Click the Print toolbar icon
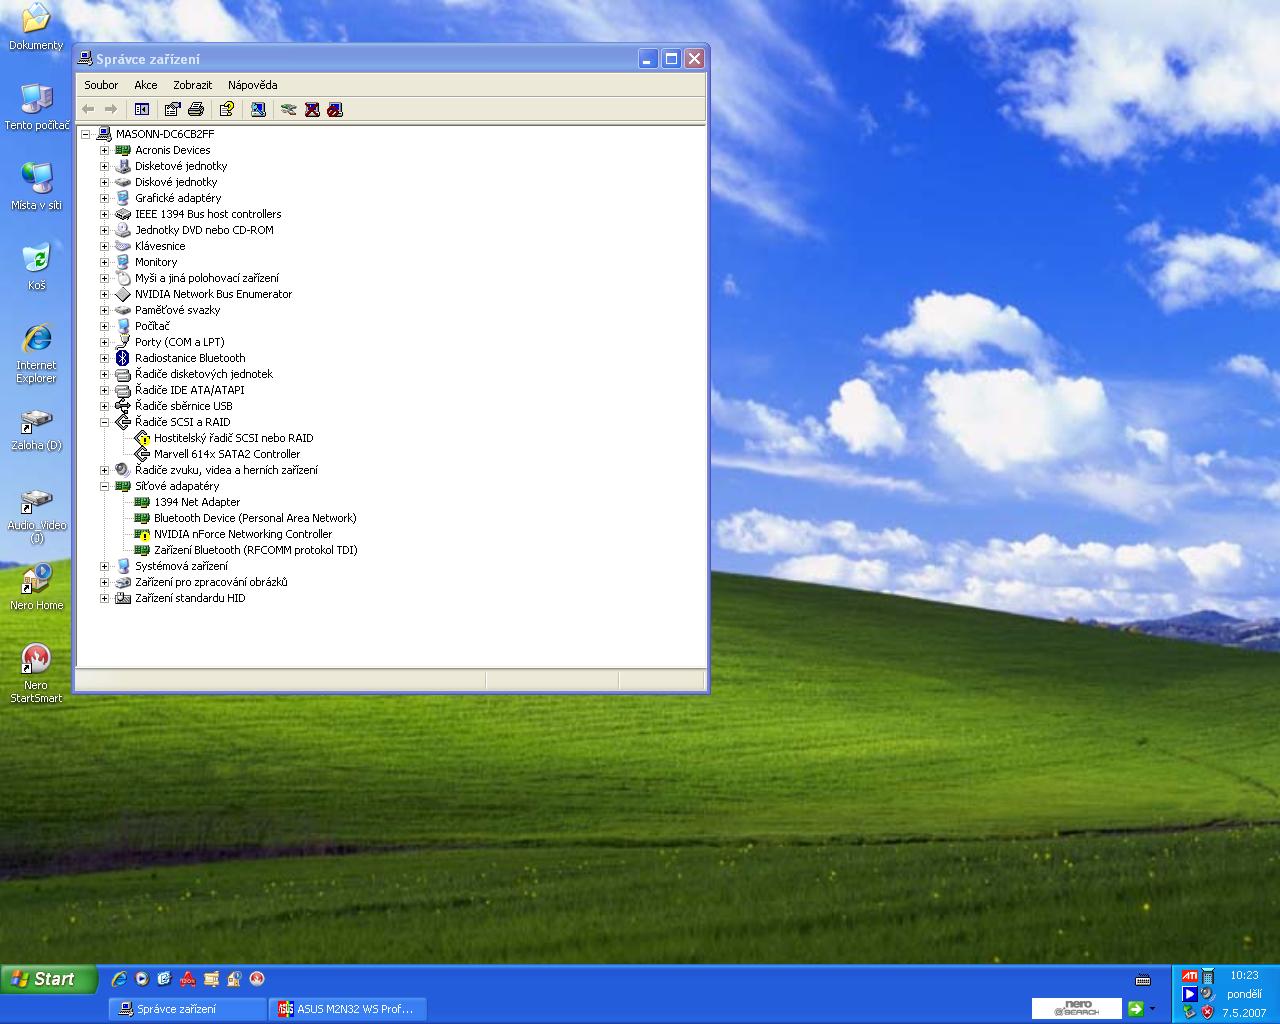1280x1024 pixels. tap(196, 109)
